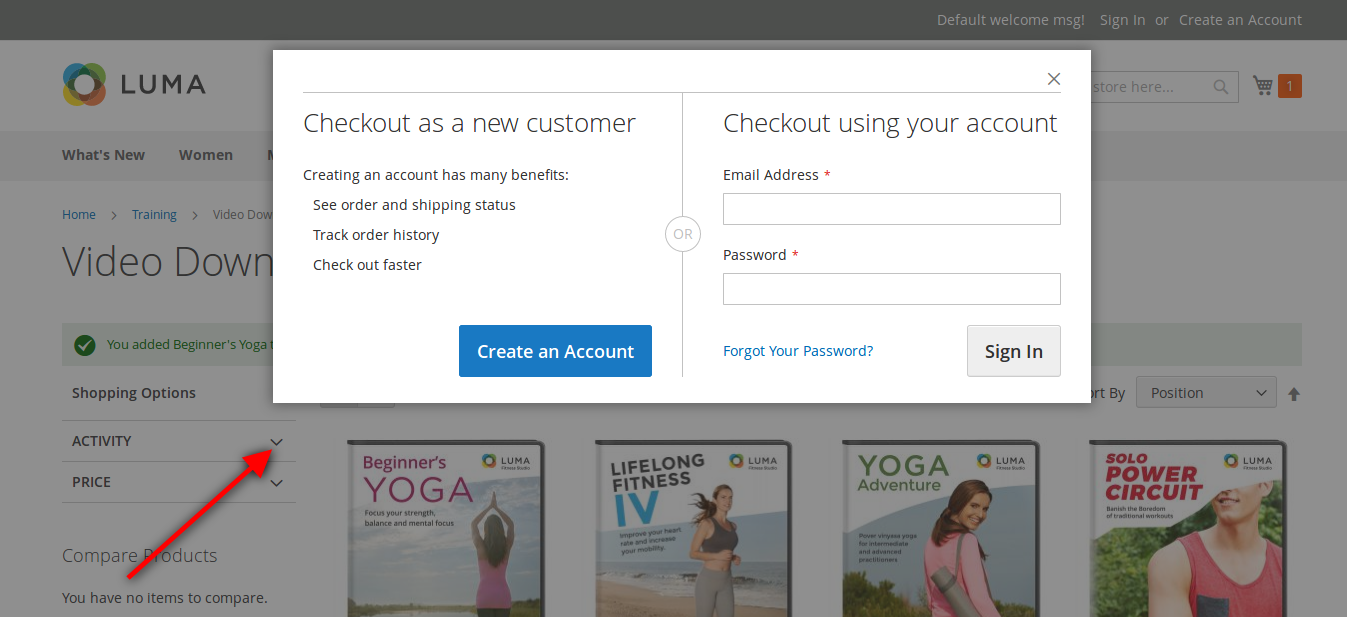Click the LUMA store logo

(x=133, y=84)
